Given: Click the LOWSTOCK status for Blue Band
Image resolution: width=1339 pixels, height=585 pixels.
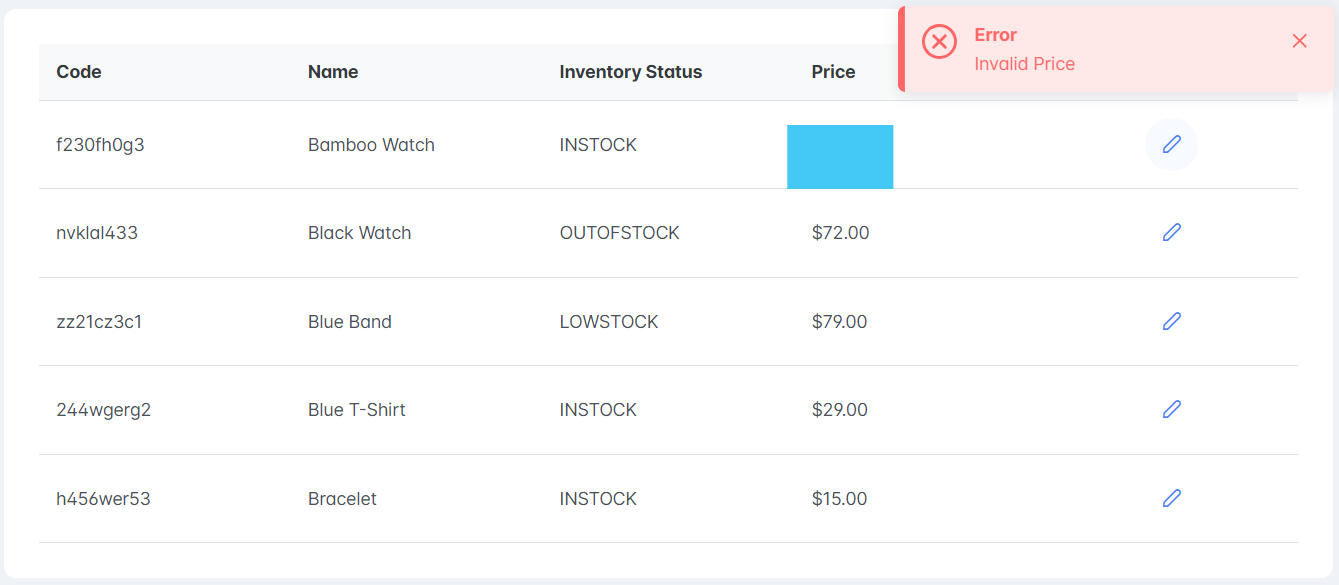Looking at the screenshot, I should [609, 322].
